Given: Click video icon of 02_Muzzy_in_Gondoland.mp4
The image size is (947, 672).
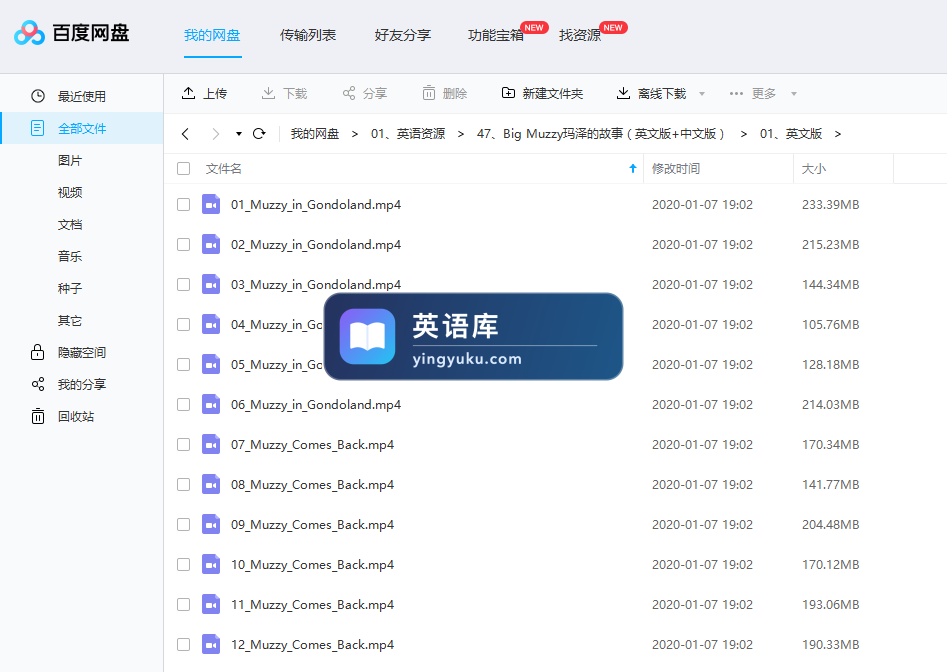Looking at the screenshot, I should coord(211,245).
